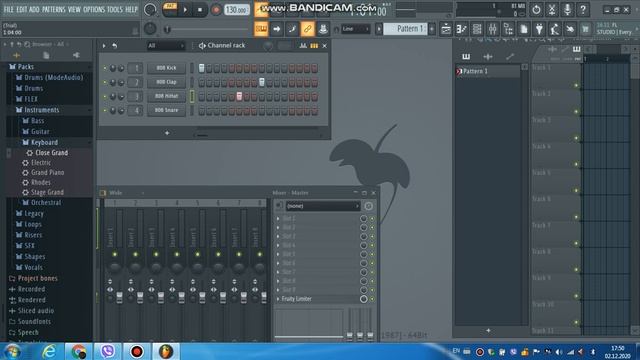
Task: Open the OPTIONS menu
Action: click(x=94, y=9)
